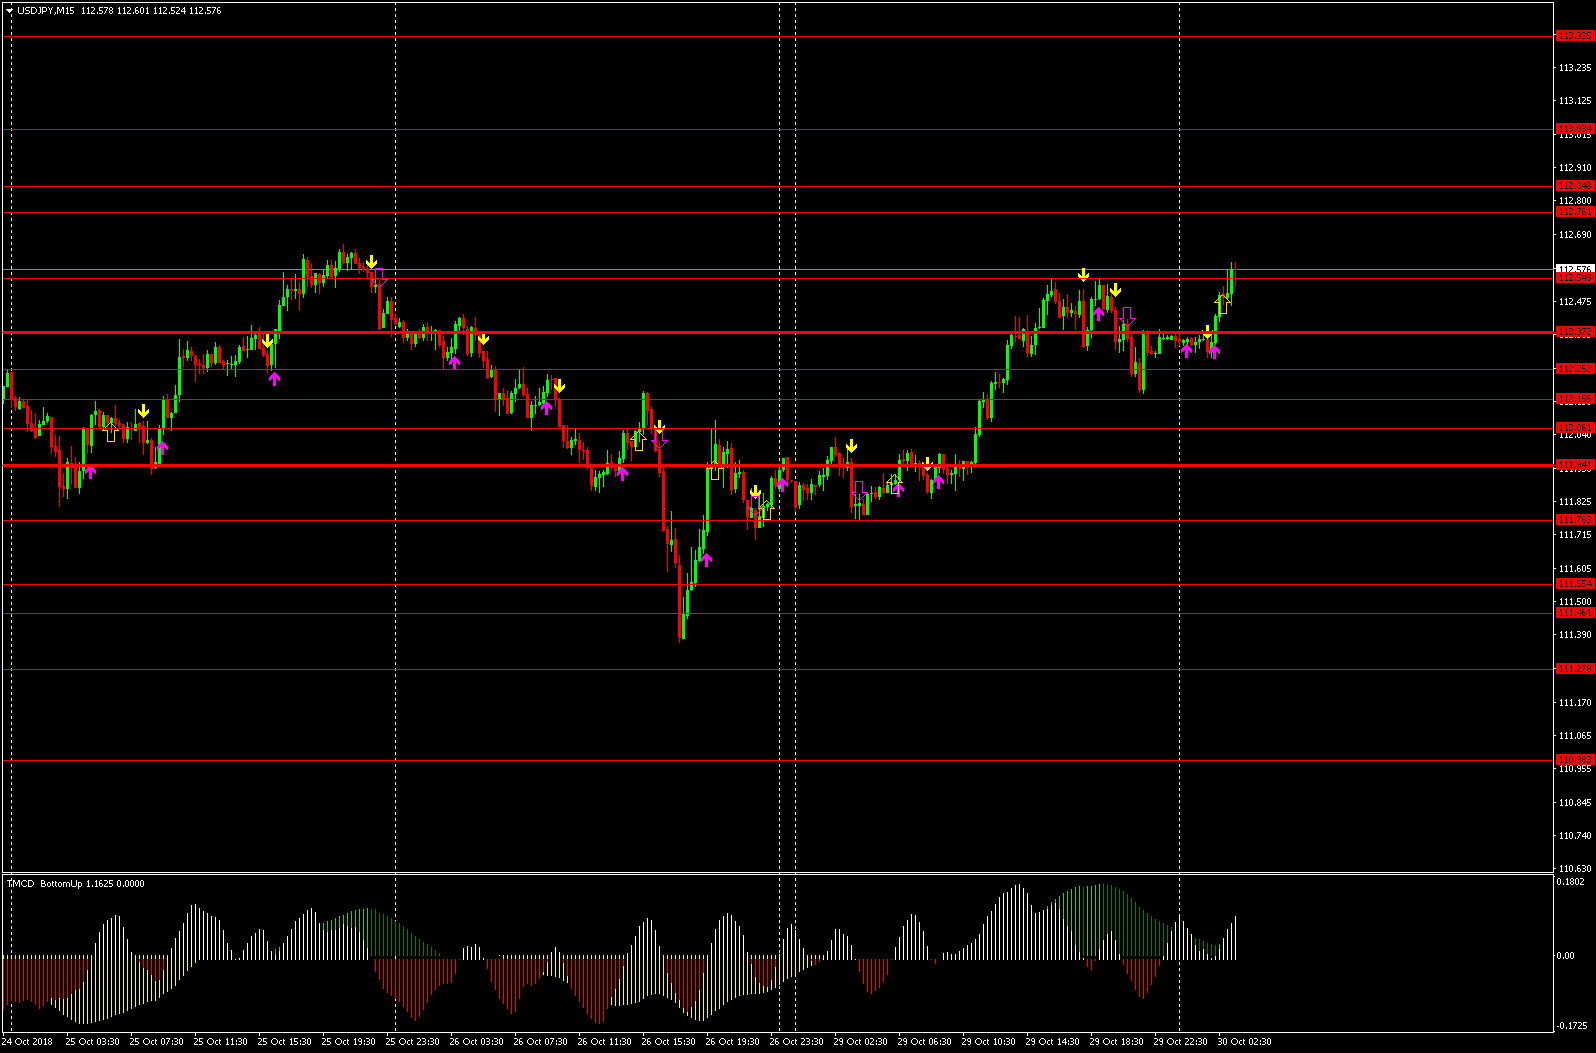Click the 111.170 price scale value
This screenshot has width=1596, height=1053.
pyautogui.click(x=1575, y=703)
